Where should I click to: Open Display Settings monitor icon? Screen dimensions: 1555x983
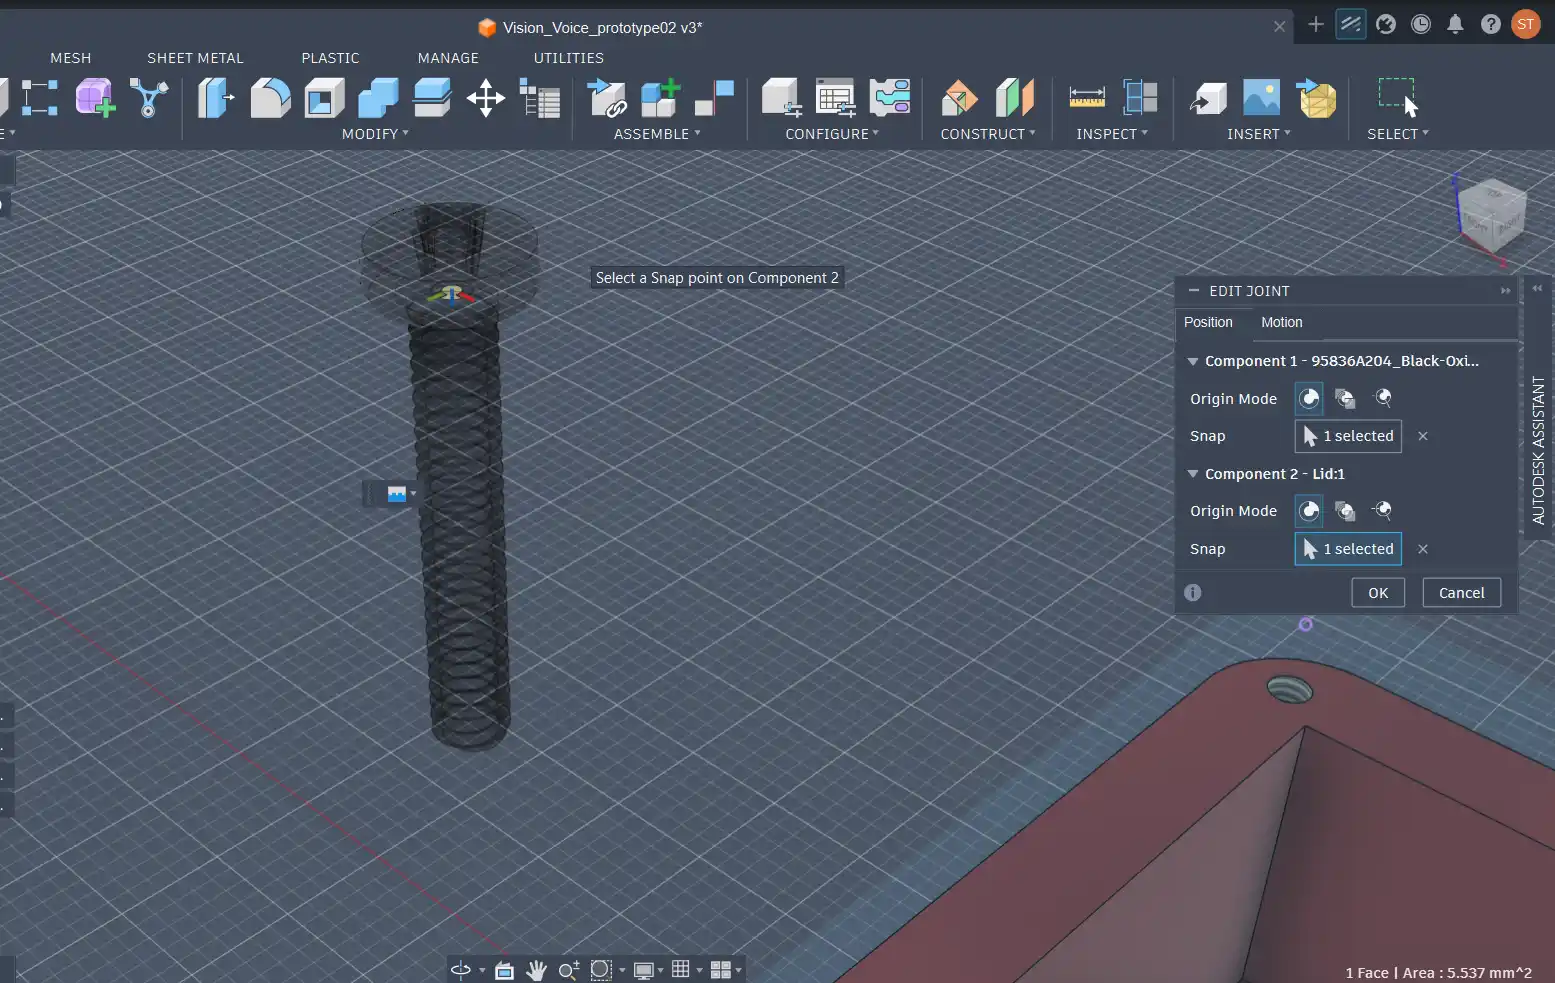pos(644,970)
